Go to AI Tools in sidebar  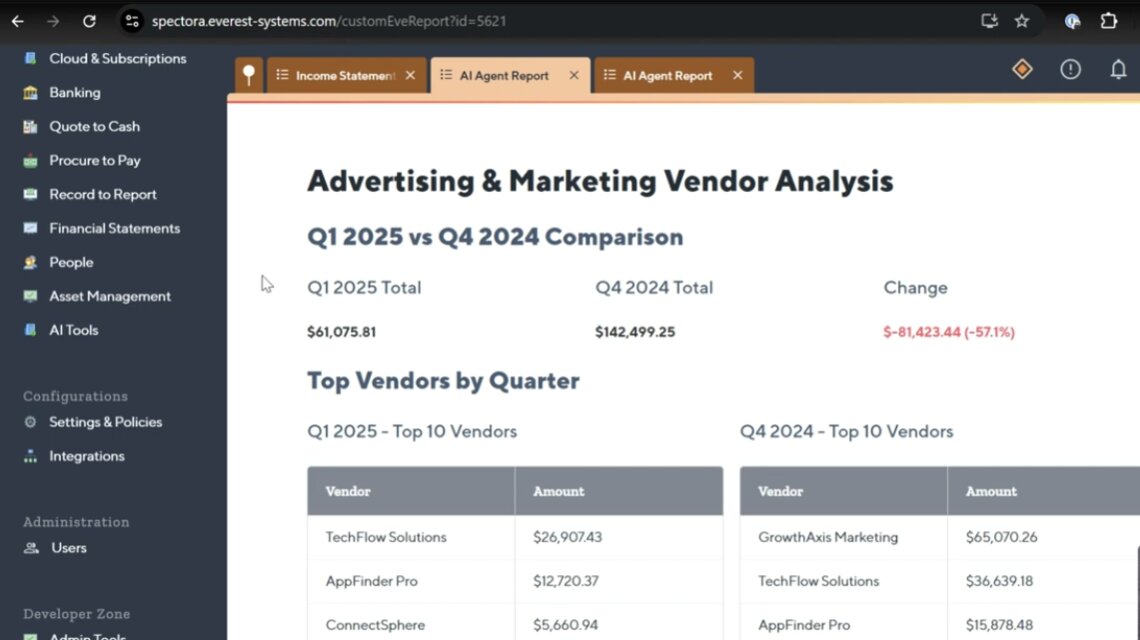[x=74, y=331]
